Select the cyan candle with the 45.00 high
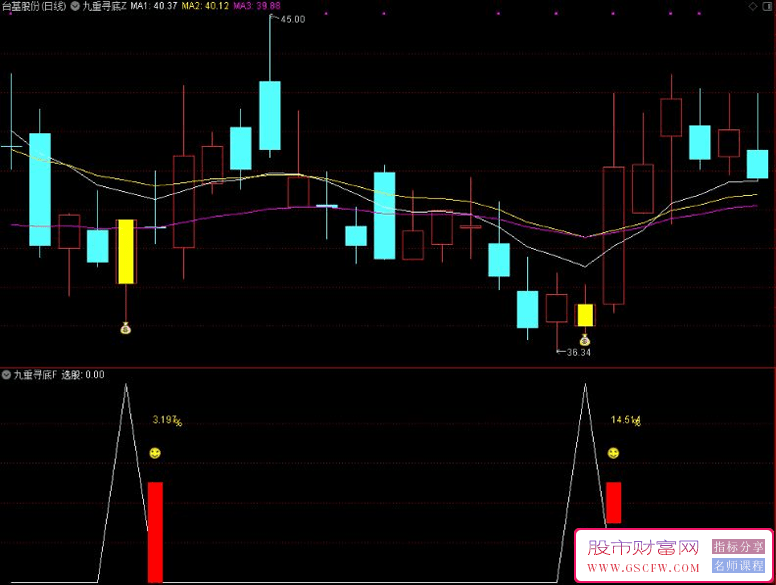The height and width of the screenshot is (585, 776). tap(270, 115)
